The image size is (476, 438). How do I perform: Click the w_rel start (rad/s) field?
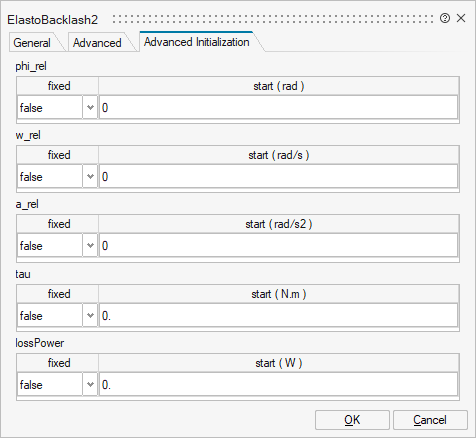tap(278, 176)
